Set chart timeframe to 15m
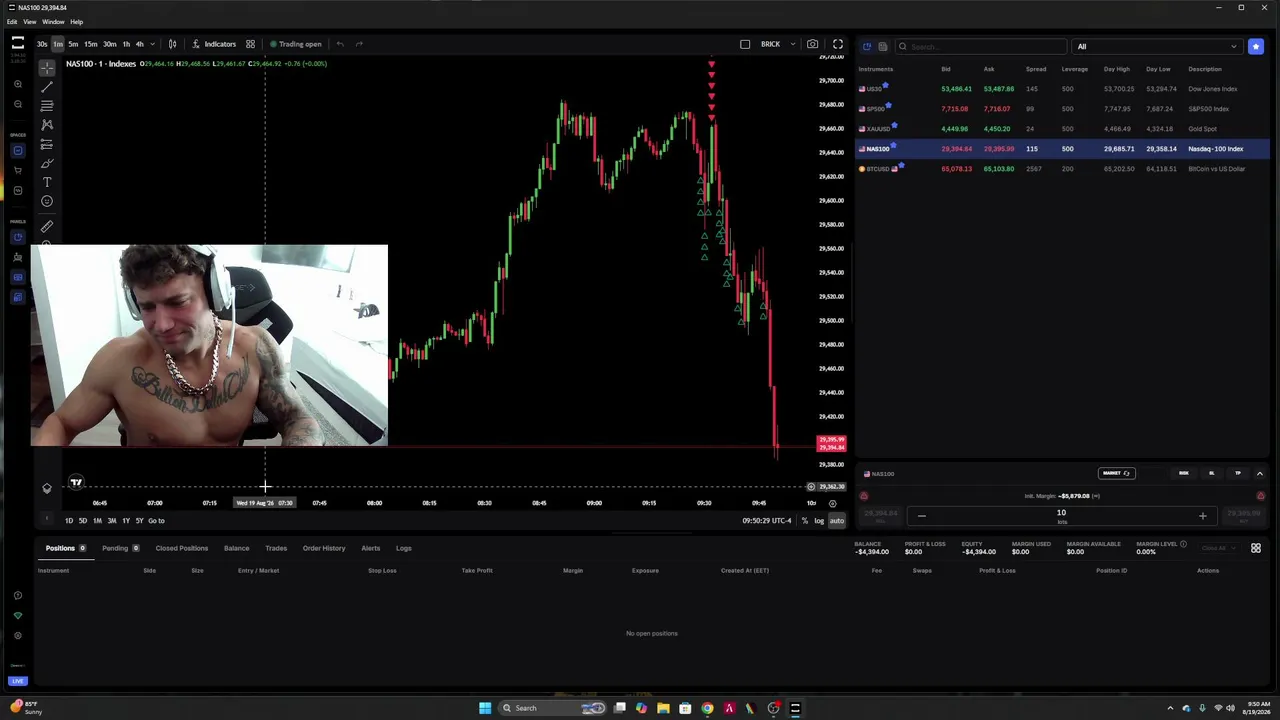Viewport: 1280px width, 720px height. pos(91,44)
